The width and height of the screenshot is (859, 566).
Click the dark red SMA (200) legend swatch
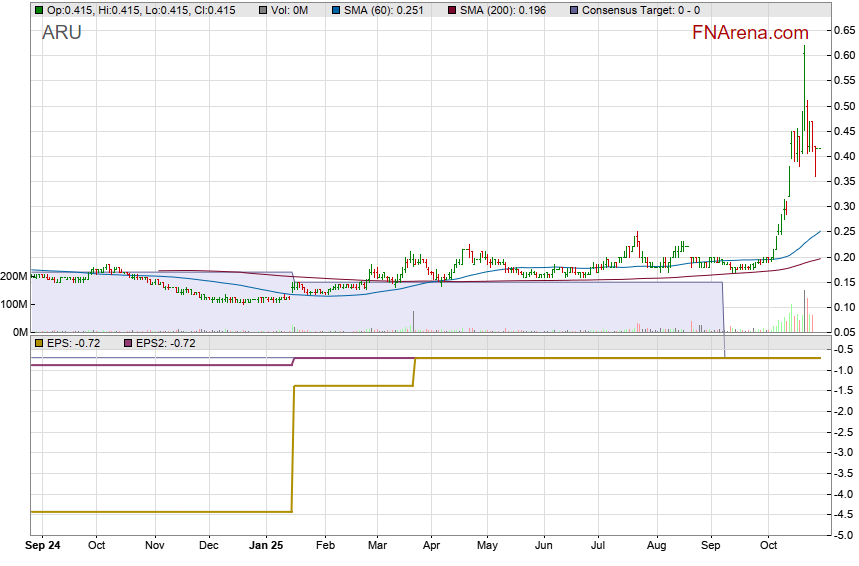pos(452,10)
